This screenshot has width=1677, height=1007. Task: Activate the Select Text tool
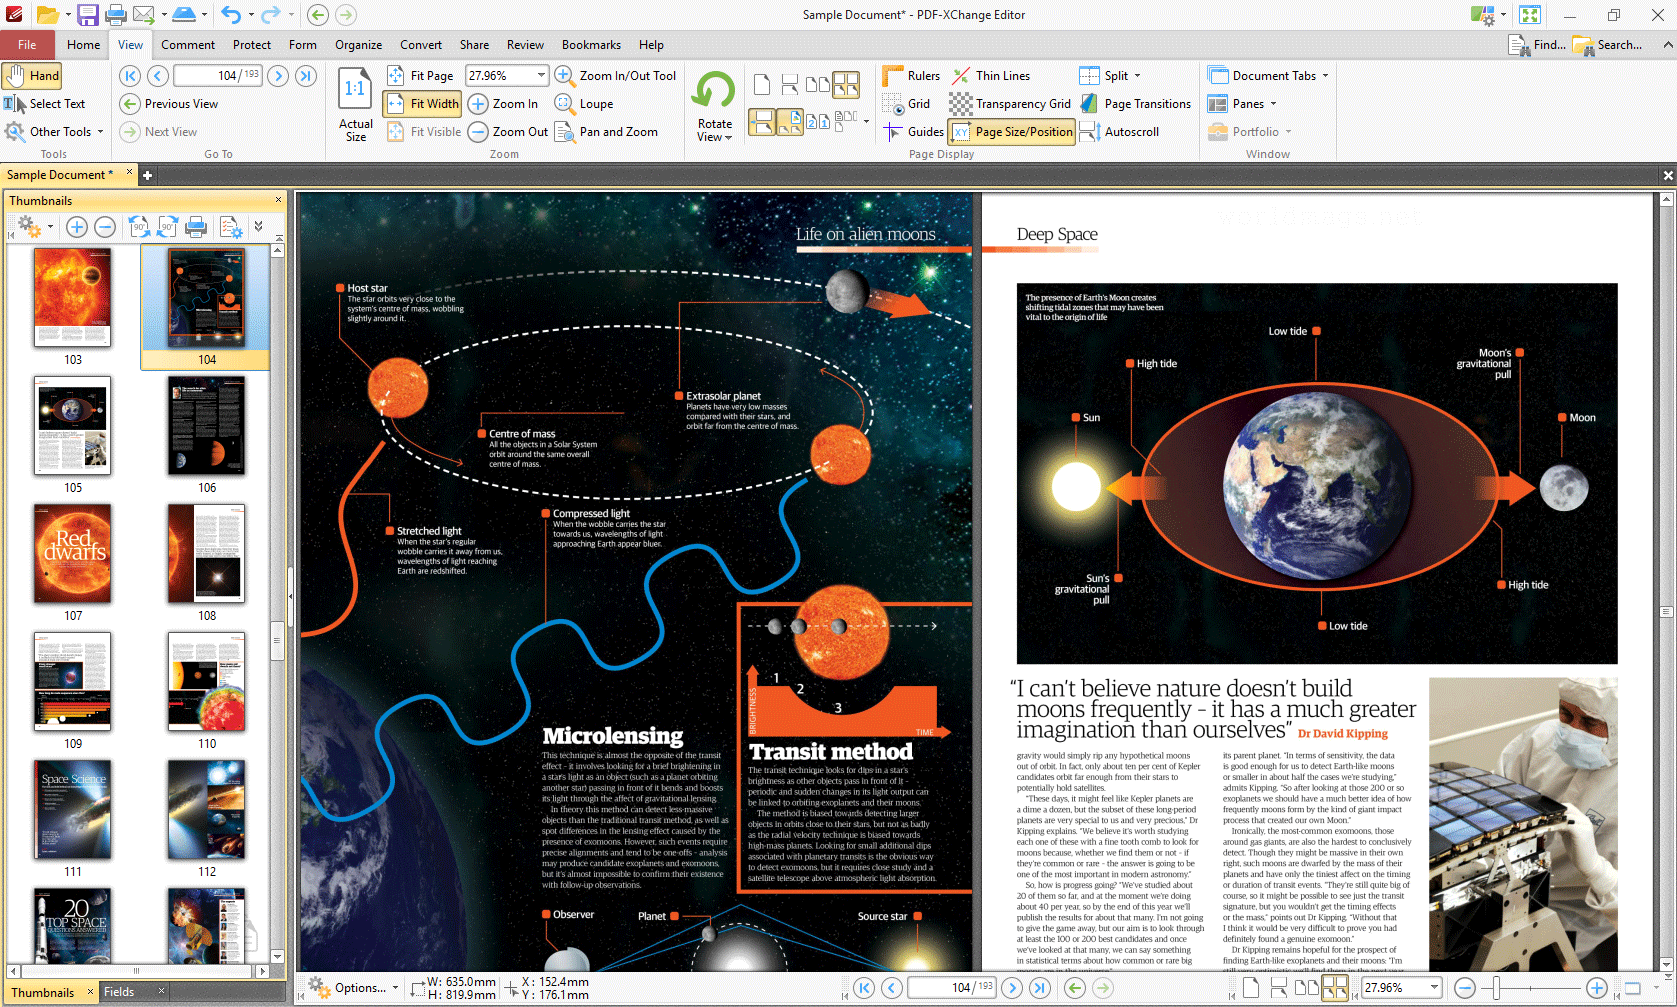[x=45, y=104]
